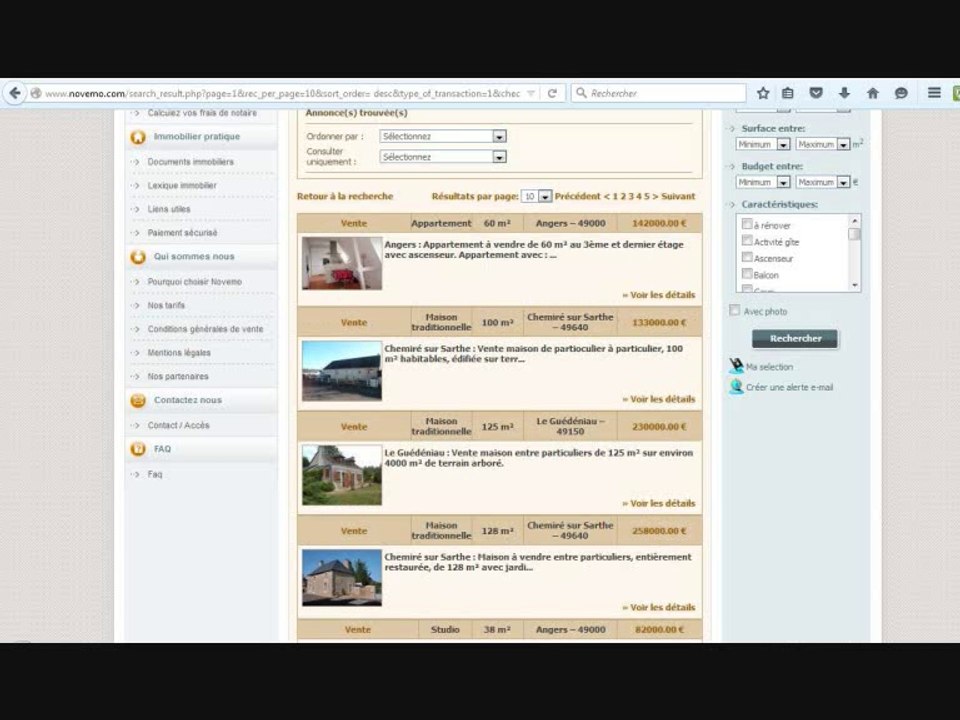The image size is (960, 720).
Task: Open 'Liens utiles' menu item
Action: [x=169, y=209]
